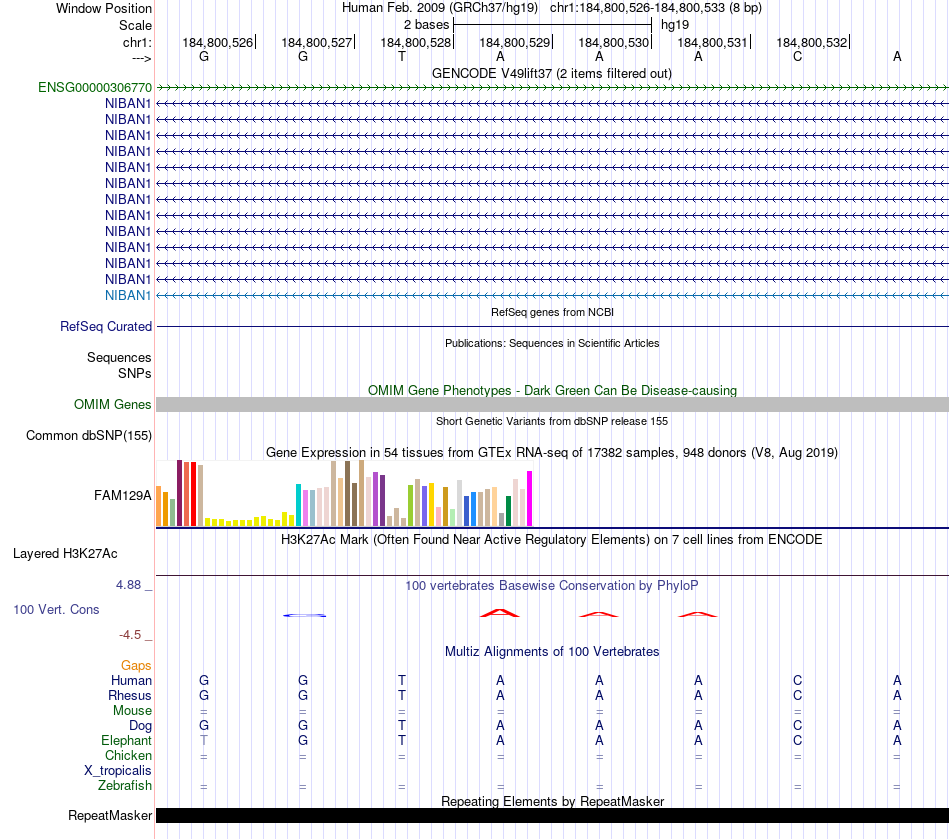Click OMIM Gene Phenotypes track title
Screen dimensions: 950x839
(x=552, y=390)
